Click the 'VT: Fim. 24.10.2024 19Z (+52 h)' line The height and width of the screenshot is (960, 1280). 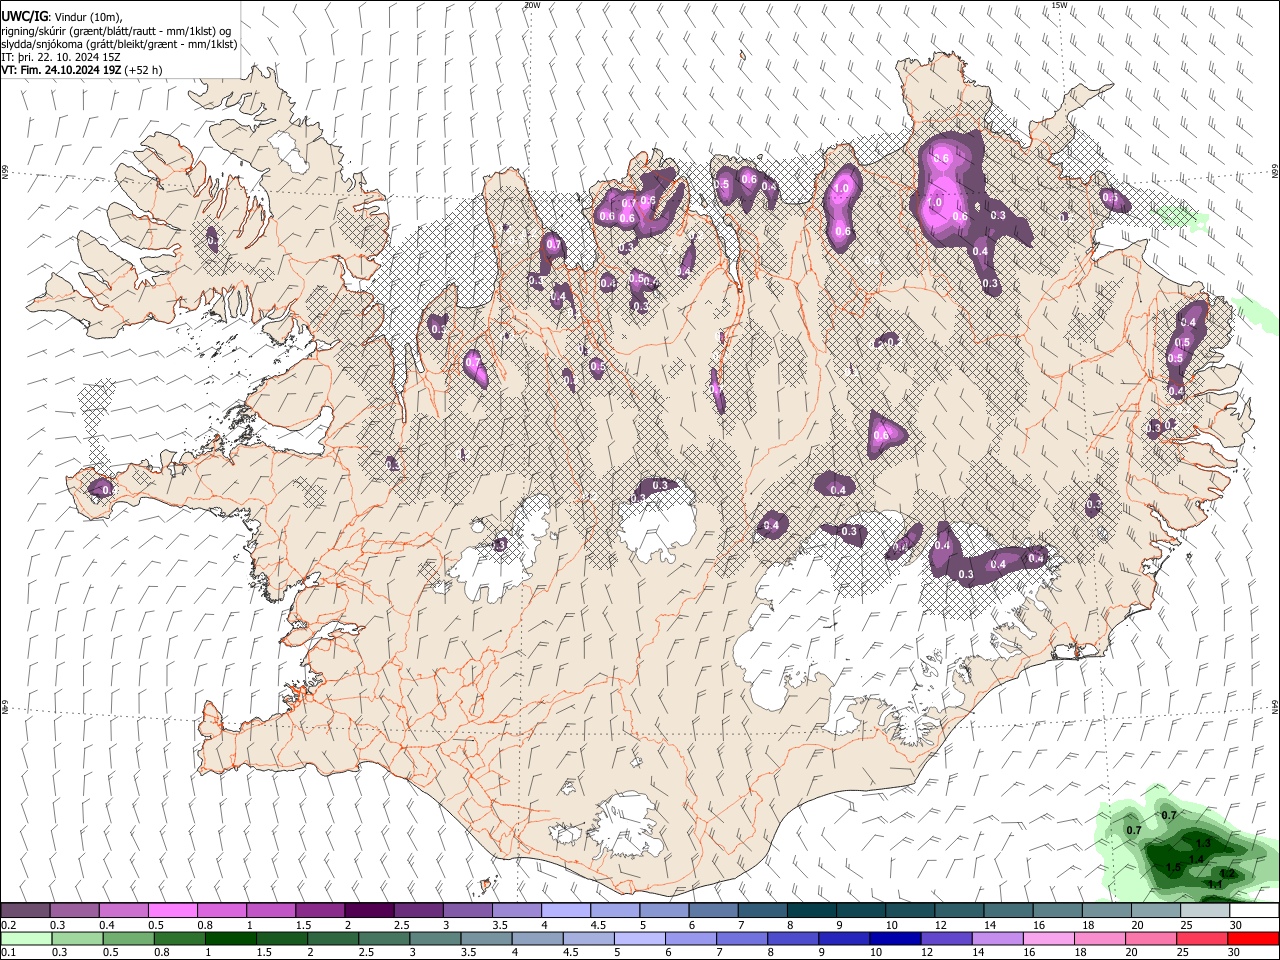pos(82,70)
